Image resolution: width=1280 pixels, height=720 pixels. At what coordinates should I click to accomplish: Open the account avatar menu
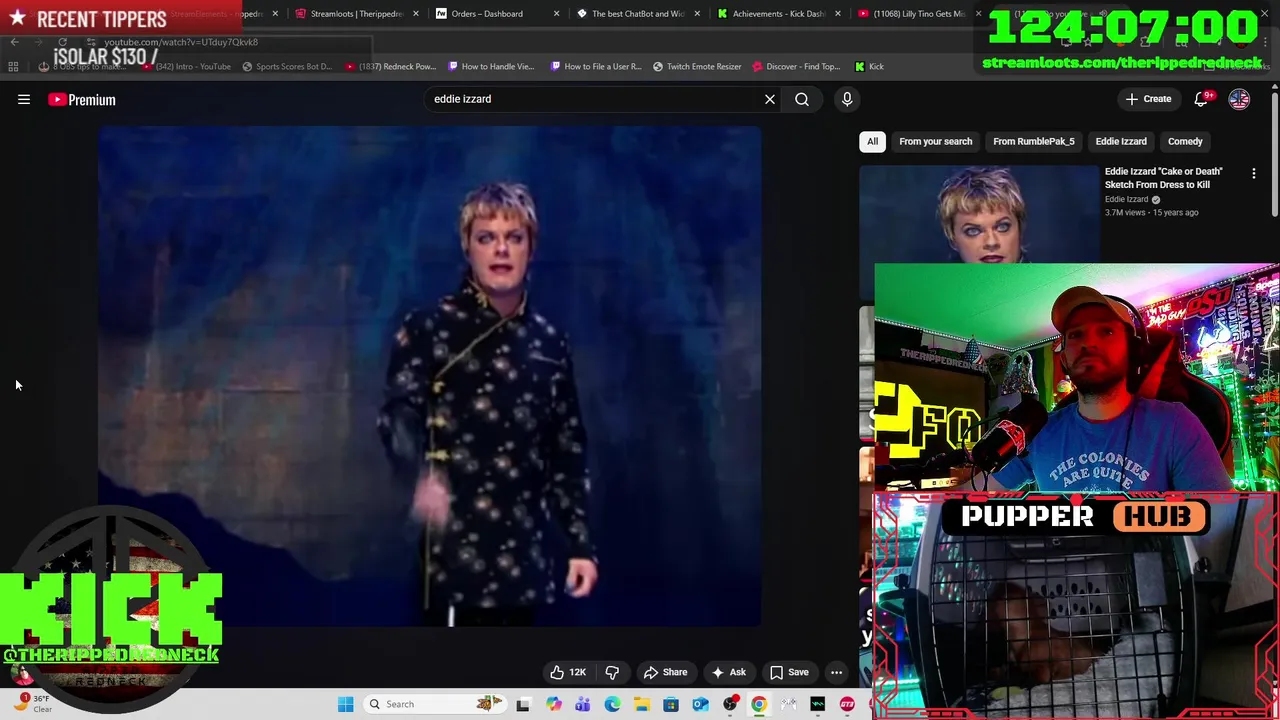[1239, 99]
